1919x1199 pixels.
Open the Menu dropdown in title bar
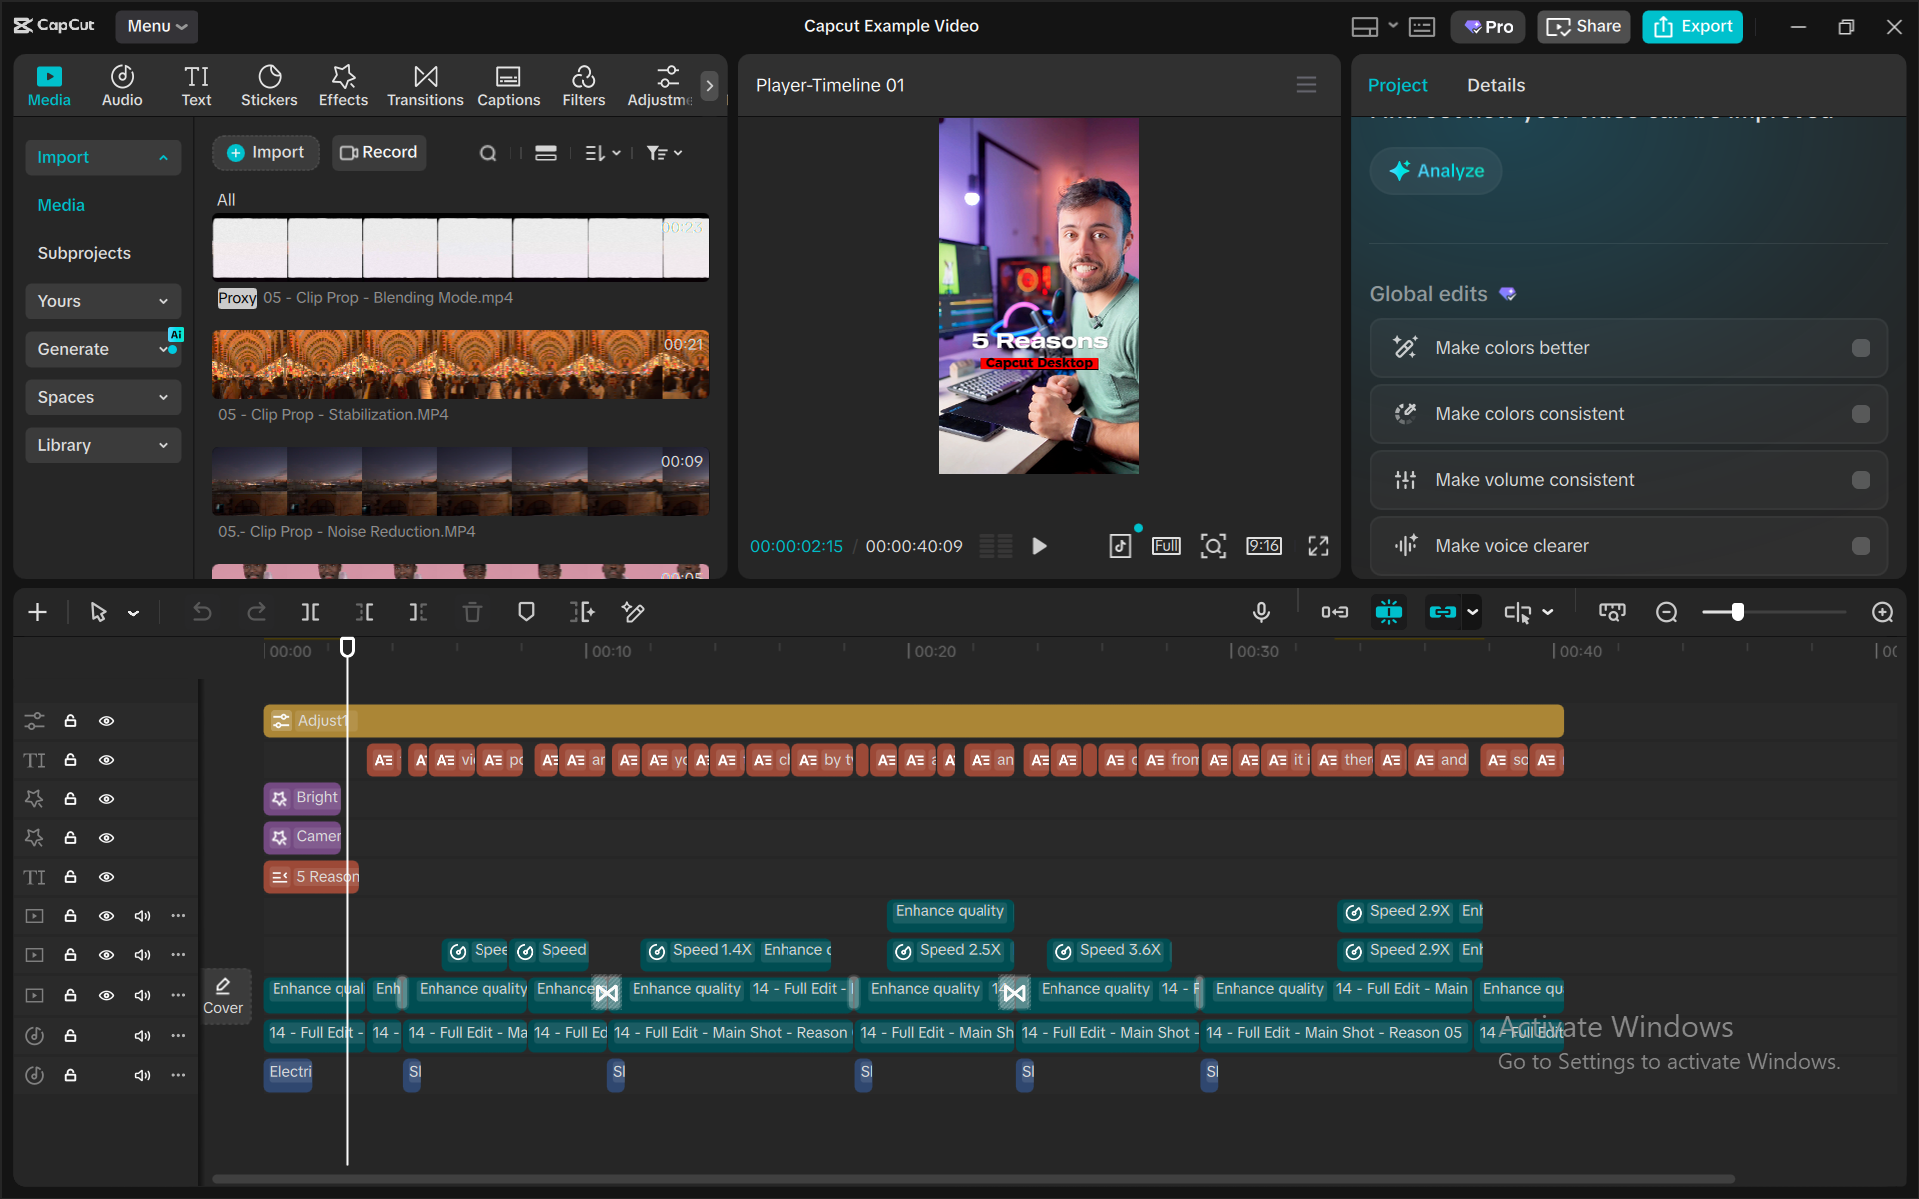(x=157, y=26)
